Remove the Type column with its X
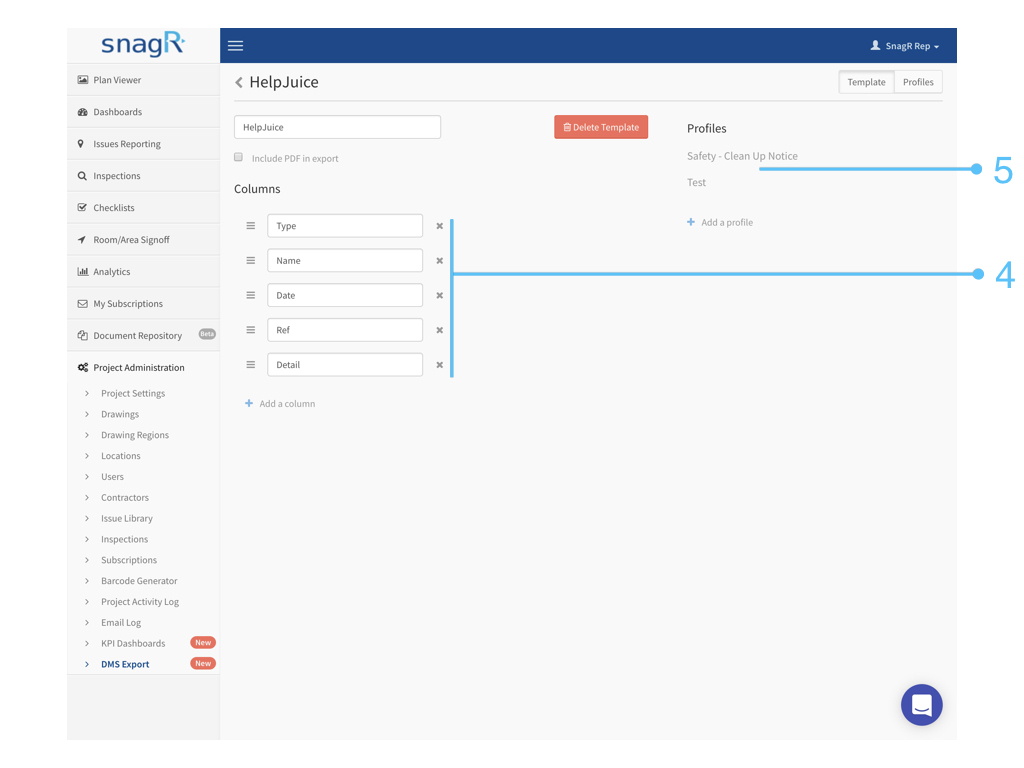This screenshot has width=1024, height=768. click(x=440, y=226)
